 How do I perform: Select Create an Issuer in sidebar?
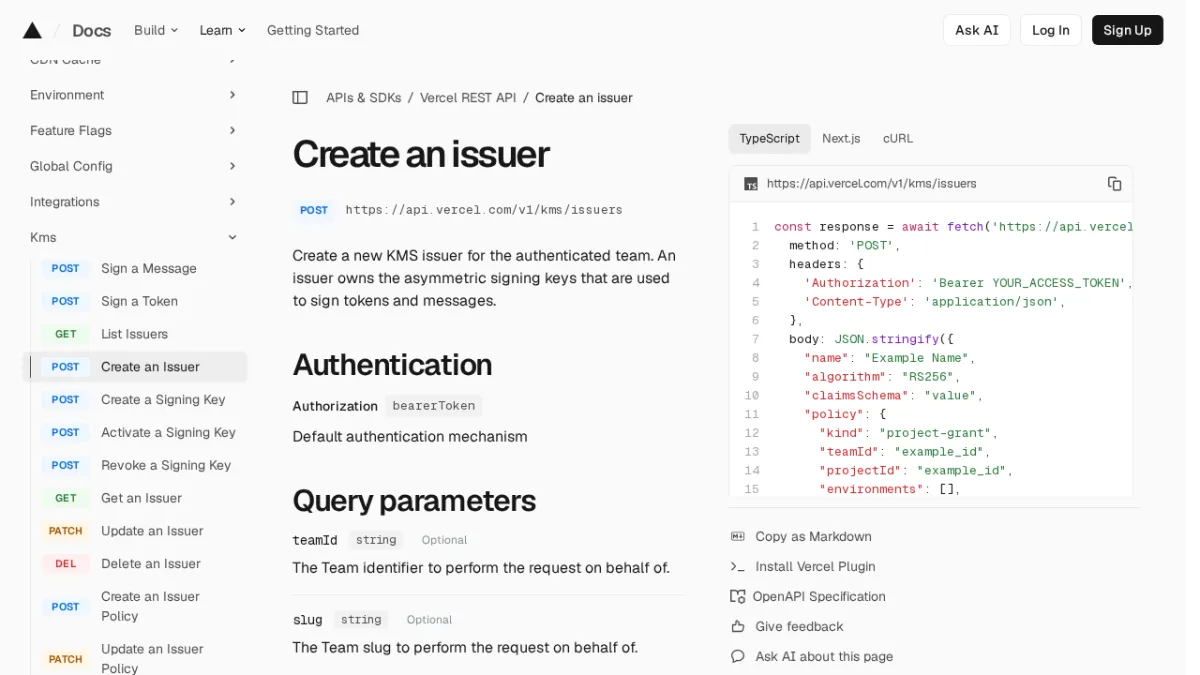point(135,367)
